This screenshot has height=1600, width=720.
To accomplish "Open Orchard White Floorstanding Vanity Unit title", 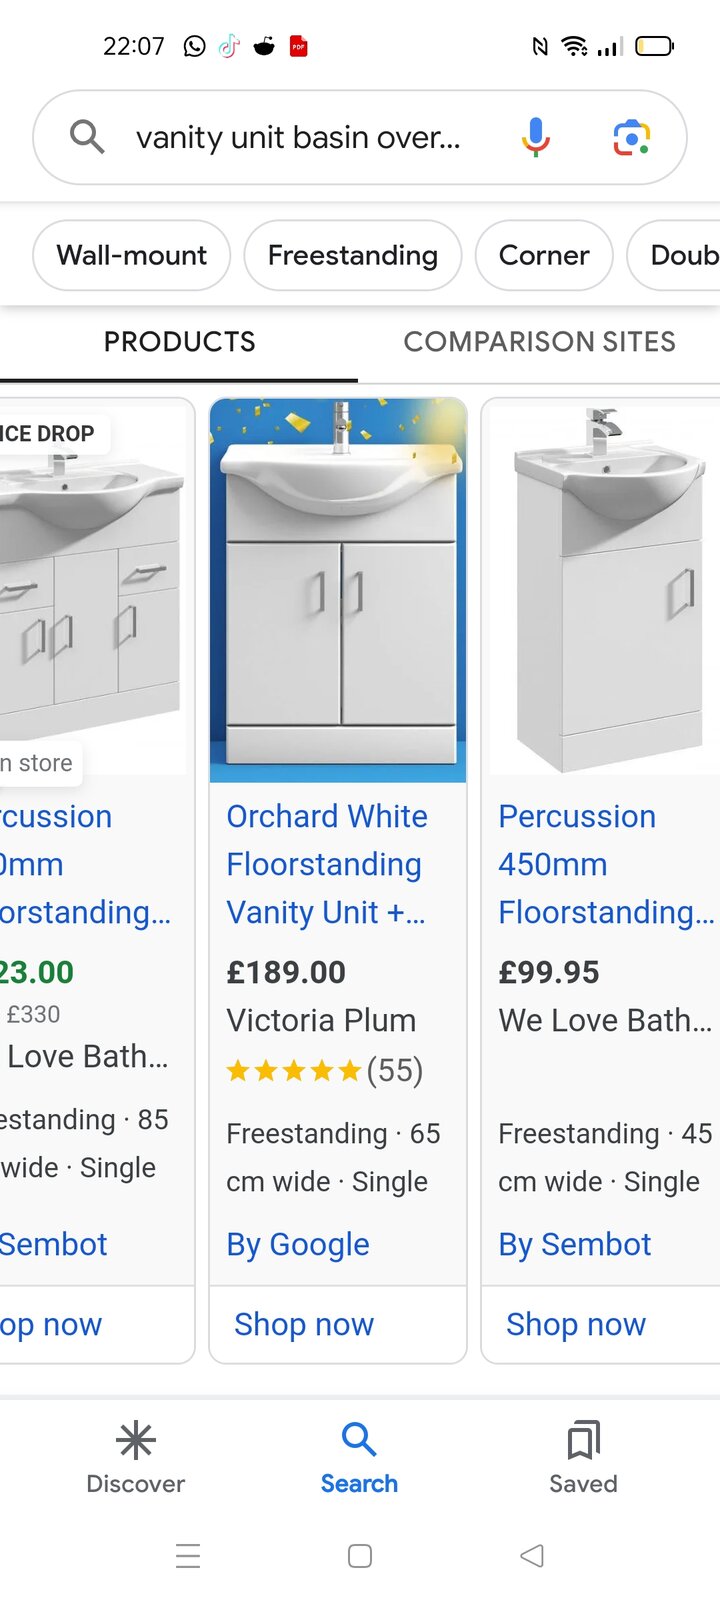I will [327, 864].
